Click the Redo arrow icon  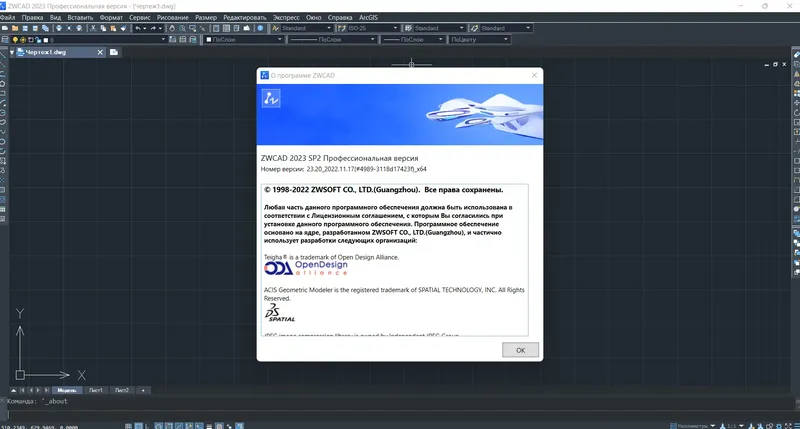coord(153,28)
